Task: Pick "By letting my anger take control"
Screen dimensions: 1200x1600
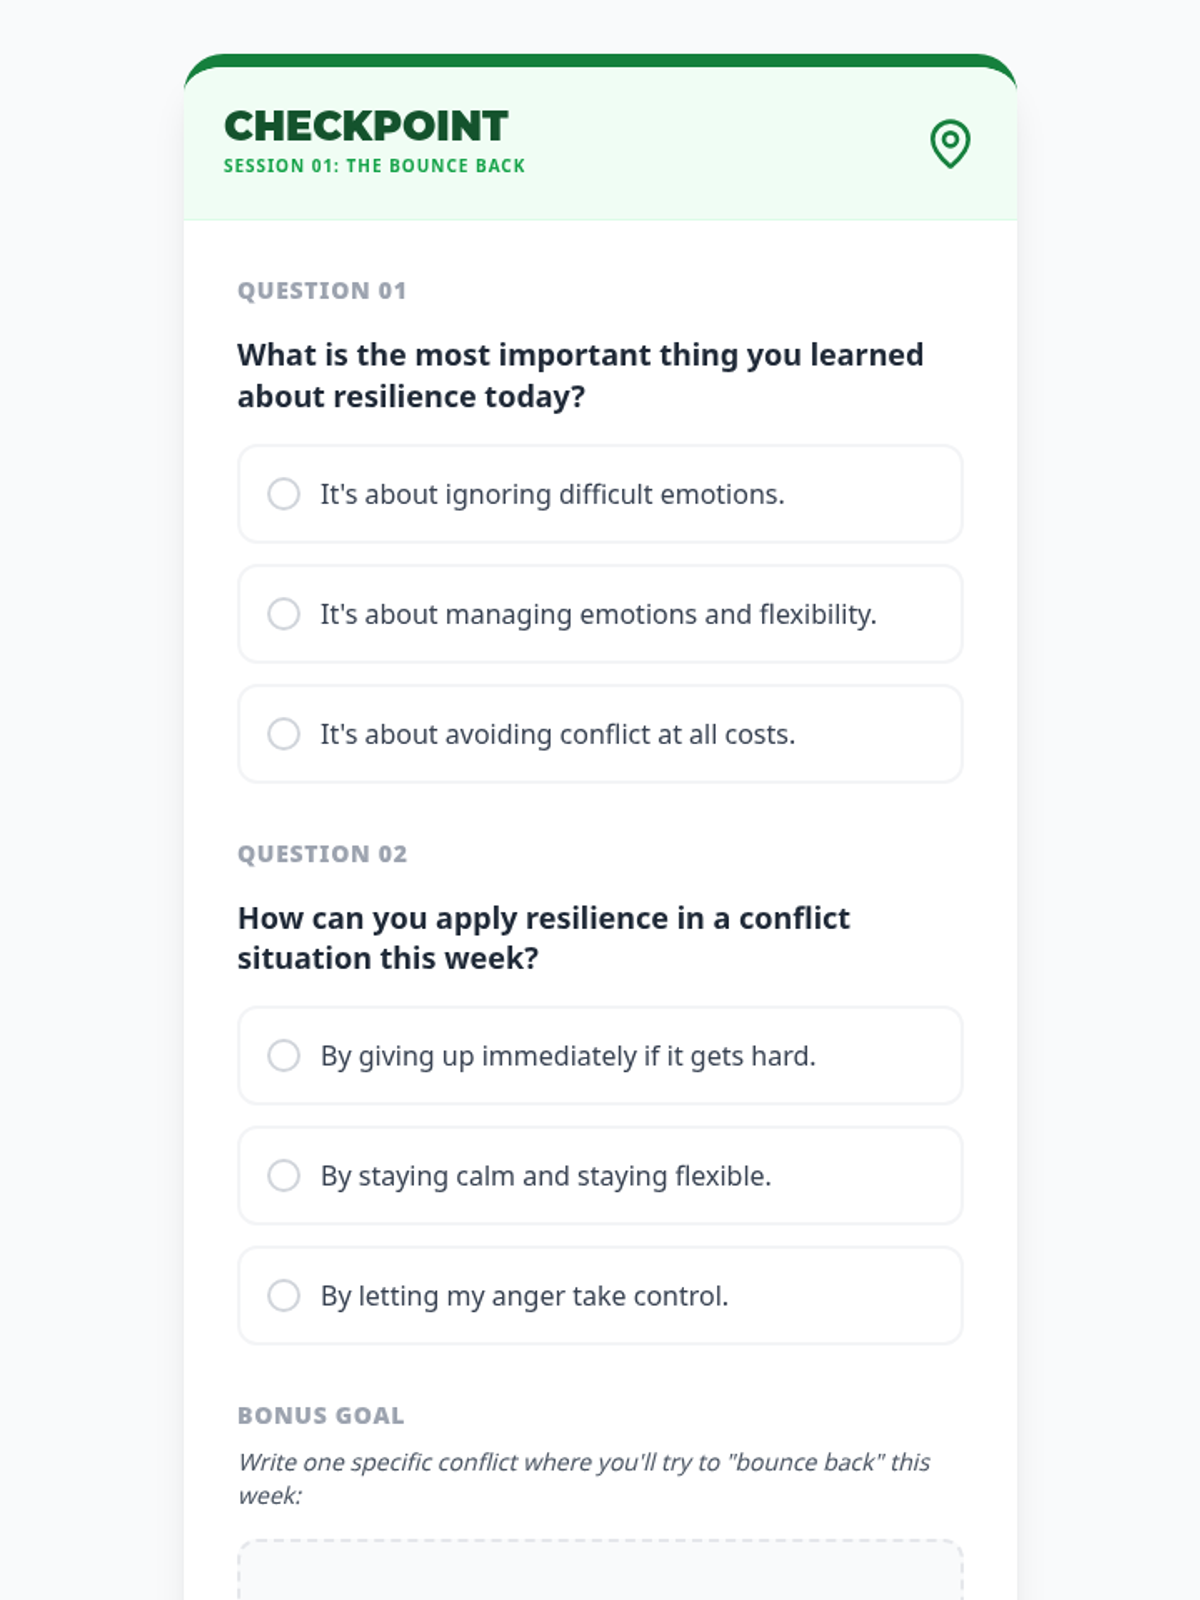Action: [284, 1296]
